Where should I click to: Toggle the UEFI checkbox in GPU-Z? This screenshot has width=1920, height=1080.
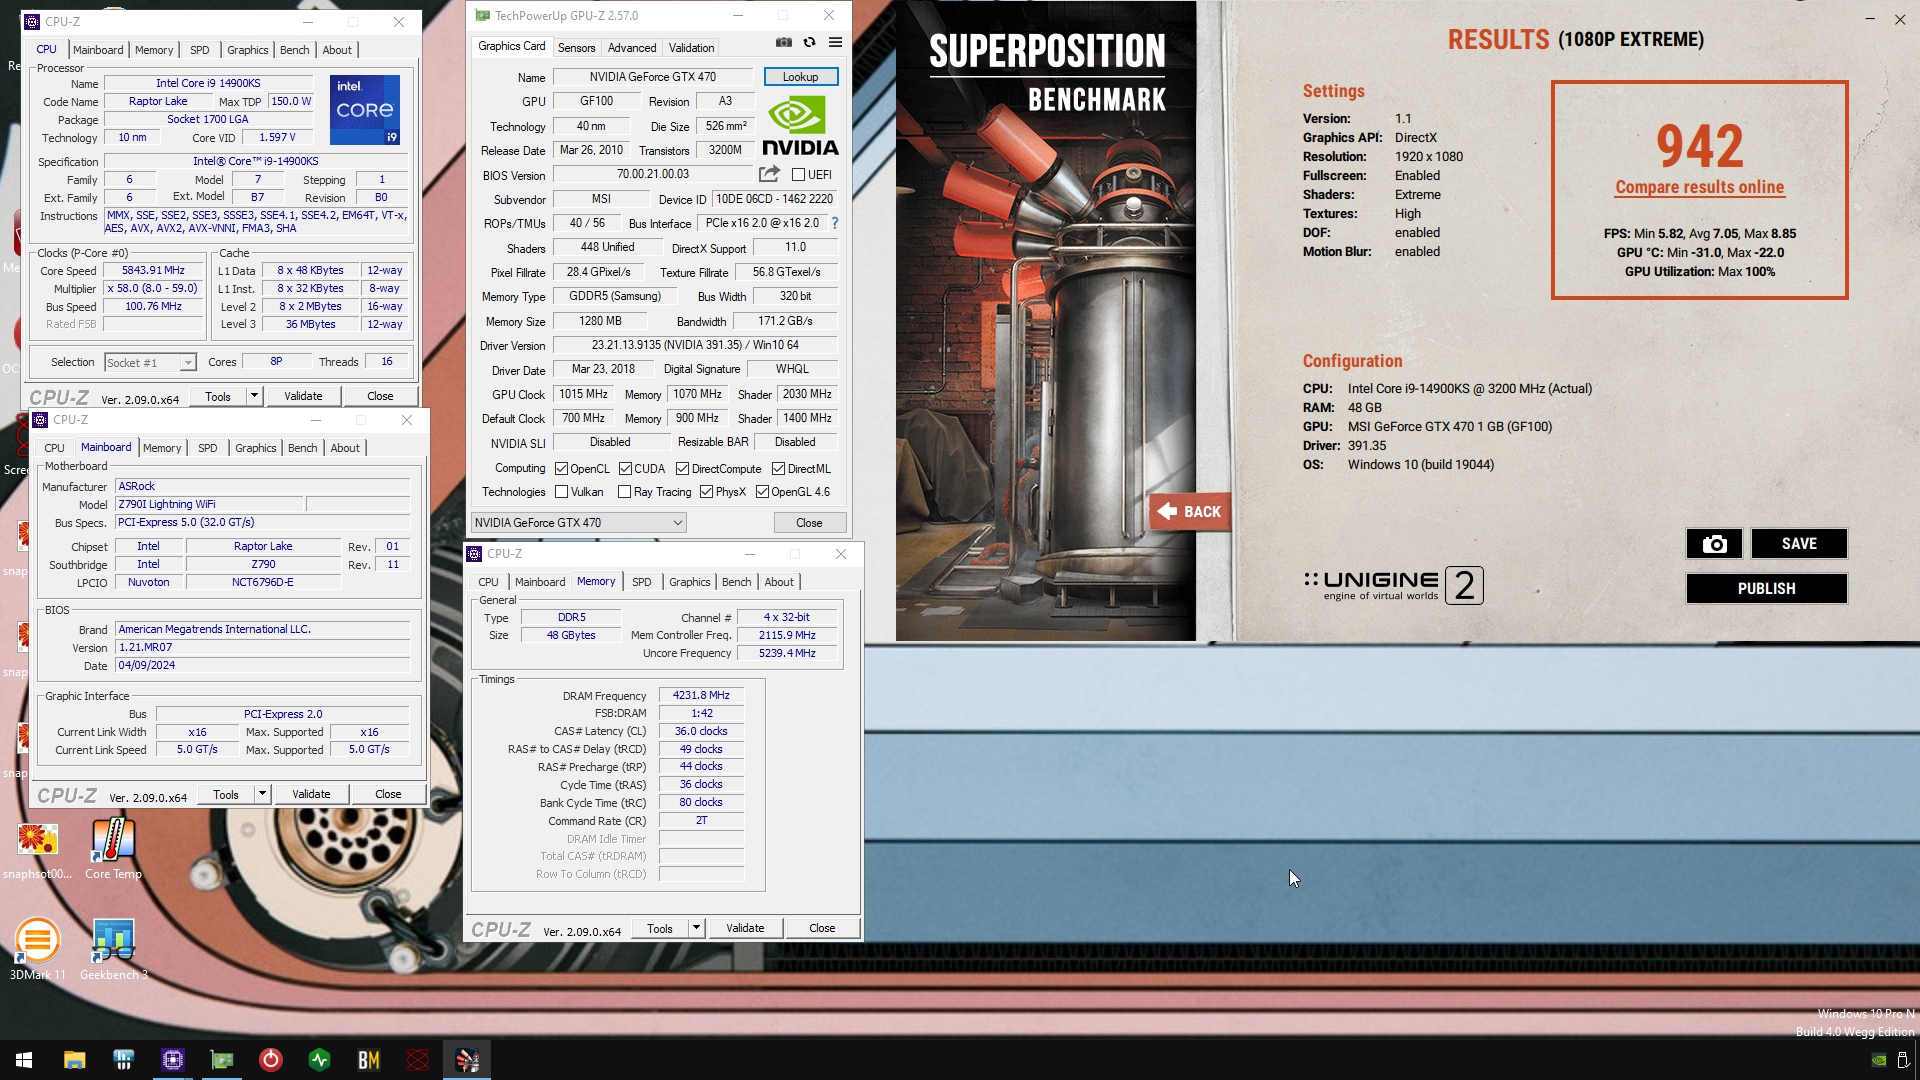coord(798,175)
